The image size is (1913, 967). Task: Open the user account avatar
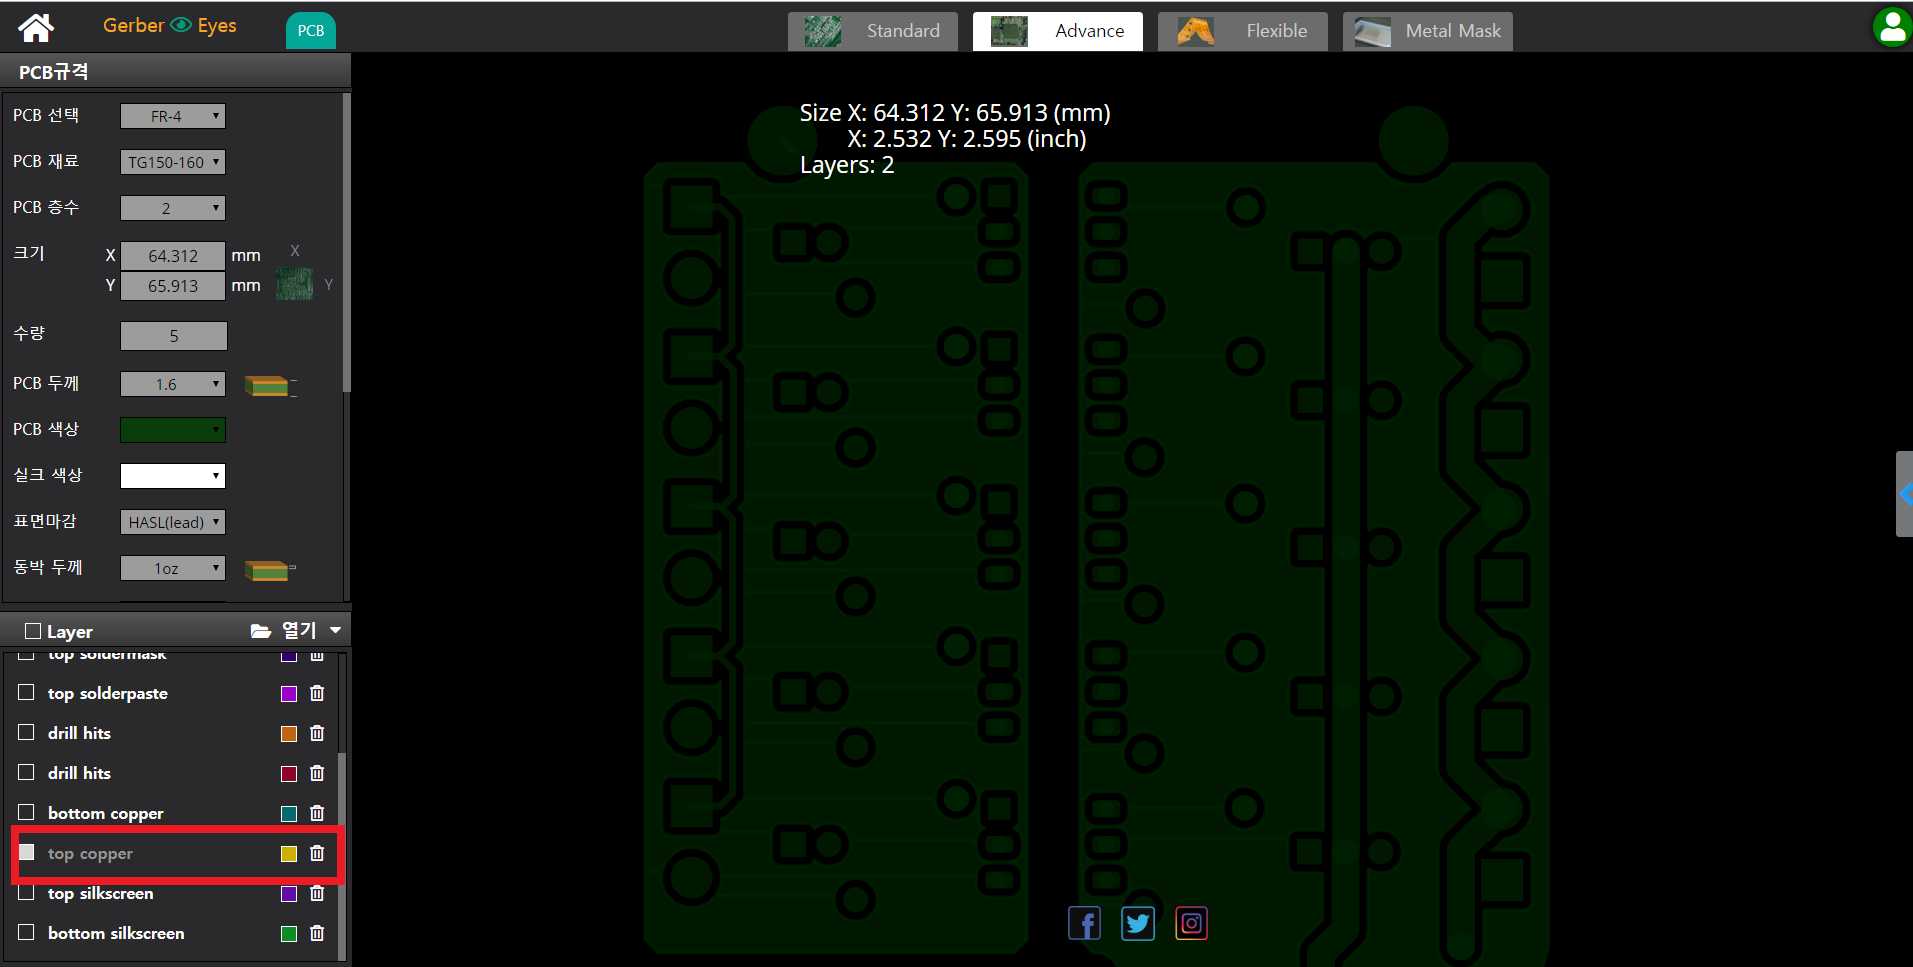(1892, 27)
